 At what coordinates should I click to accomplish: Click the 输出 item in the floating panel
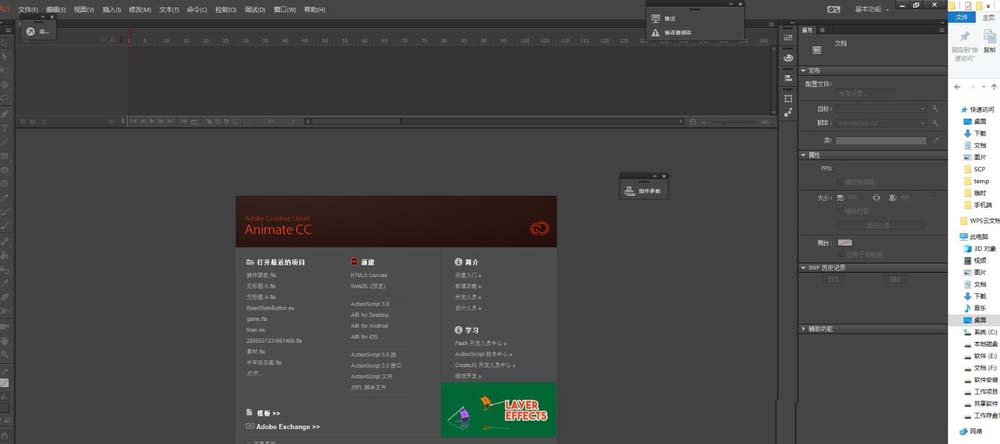(663, 19)
